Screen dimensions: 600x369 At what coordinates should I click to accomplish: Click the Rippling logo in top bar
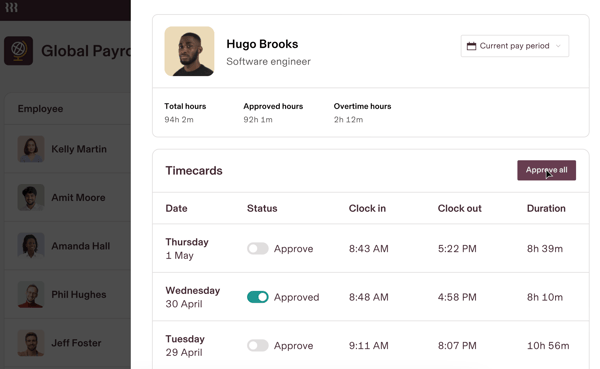tap(11, 7)
